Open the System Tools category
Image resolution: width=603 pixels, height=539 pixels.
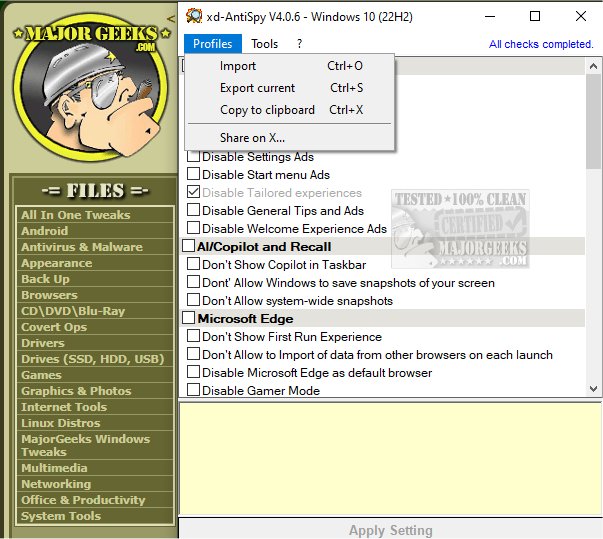61,516
